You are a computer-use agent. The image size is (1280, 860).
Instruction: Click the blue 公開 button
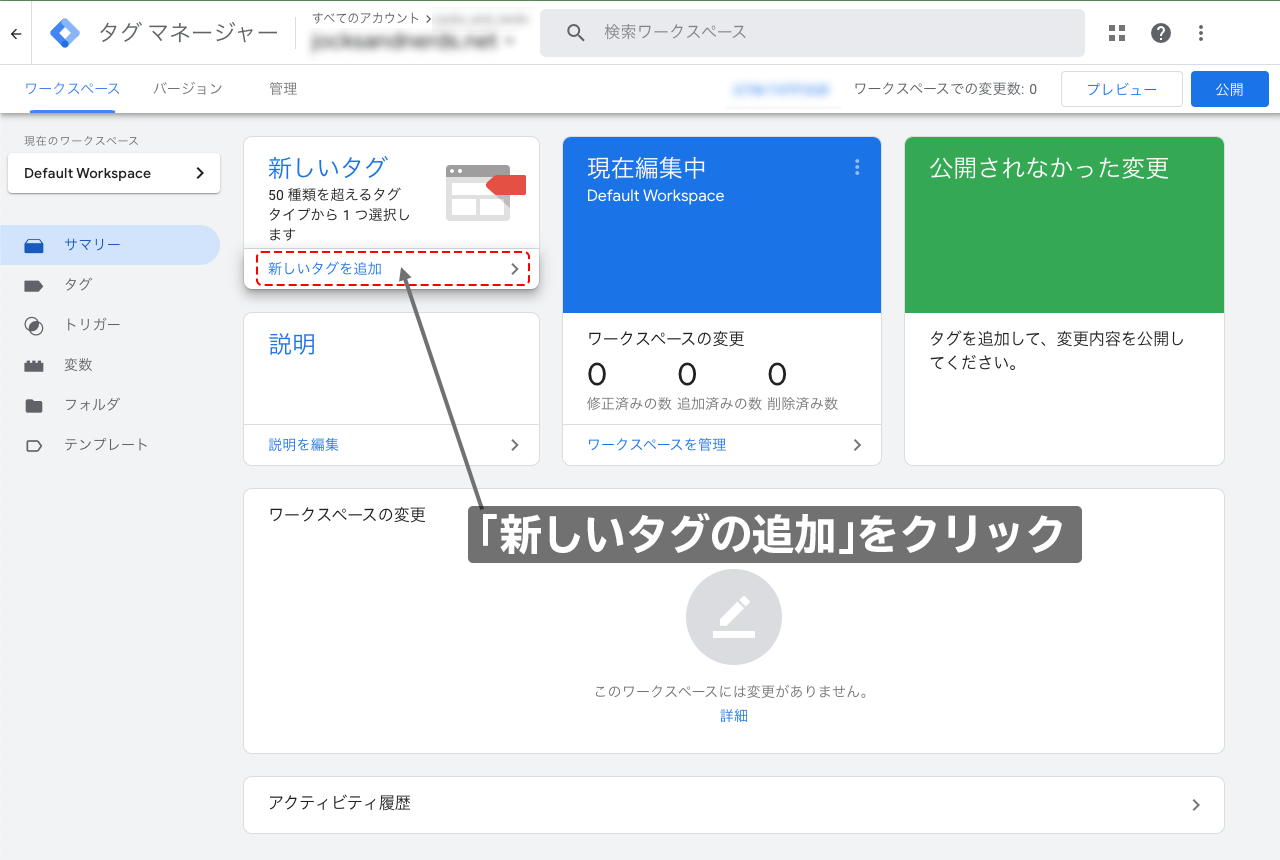(x=1229, y=88)
